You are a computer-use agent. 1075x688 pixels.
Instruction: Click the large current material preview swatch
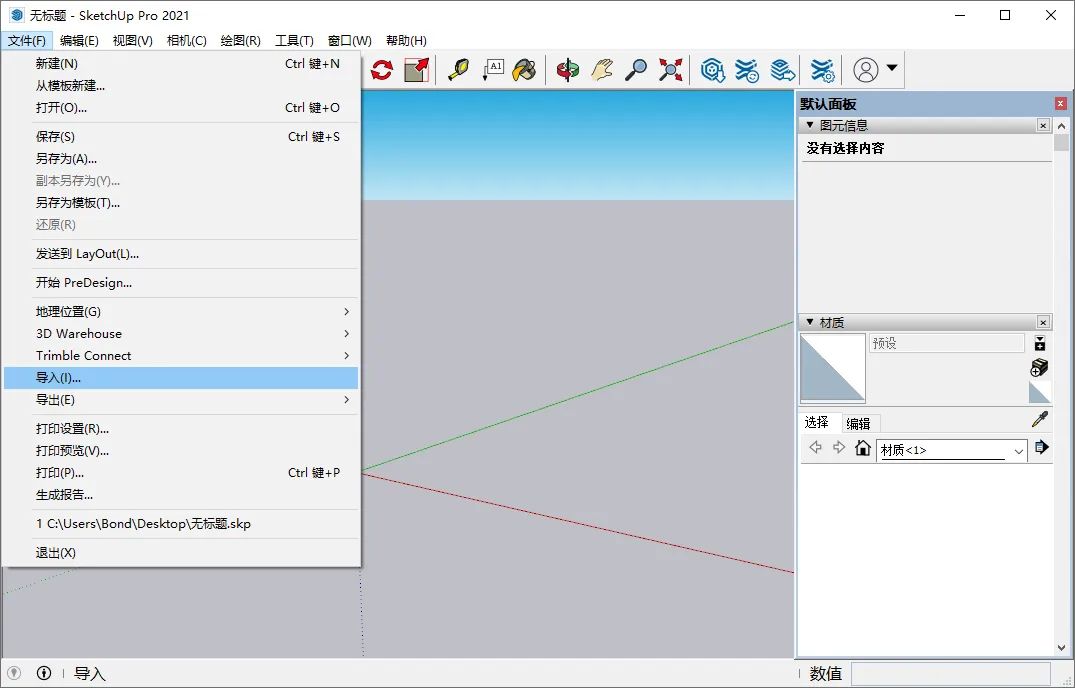pos(832,367)
